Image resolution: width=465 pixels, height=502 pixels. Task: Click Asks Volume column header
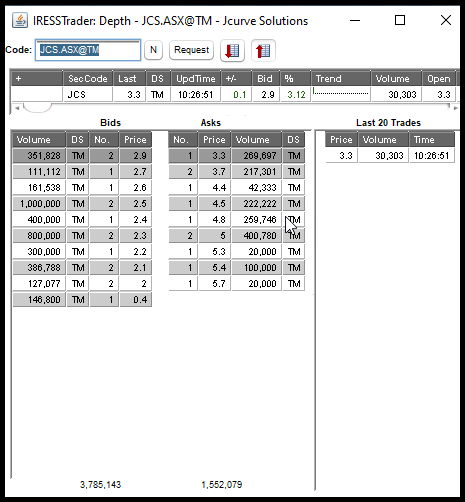coord(256,139)
